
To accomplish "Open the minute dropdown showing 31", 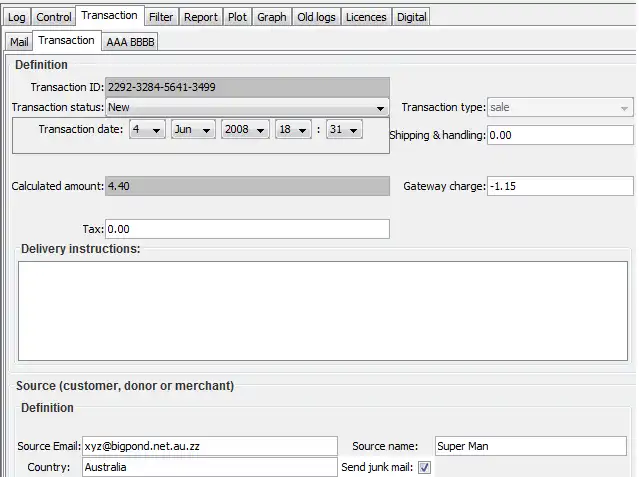I will point(344,130).
